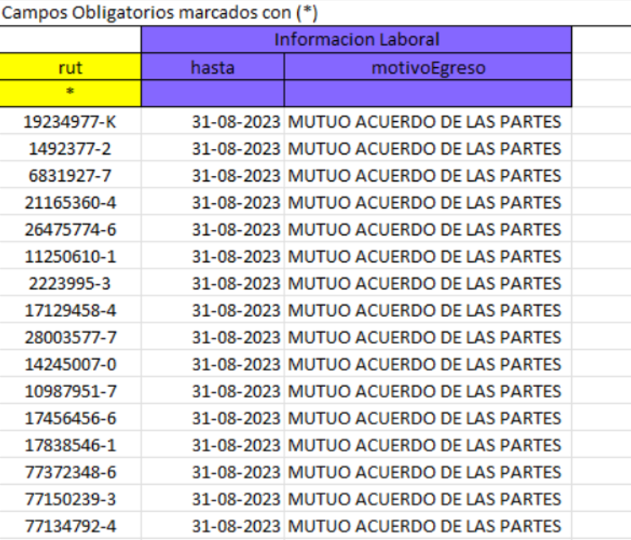Select rut cell 17129458-4
Screen dimensions: 631x540
(70, 310)
